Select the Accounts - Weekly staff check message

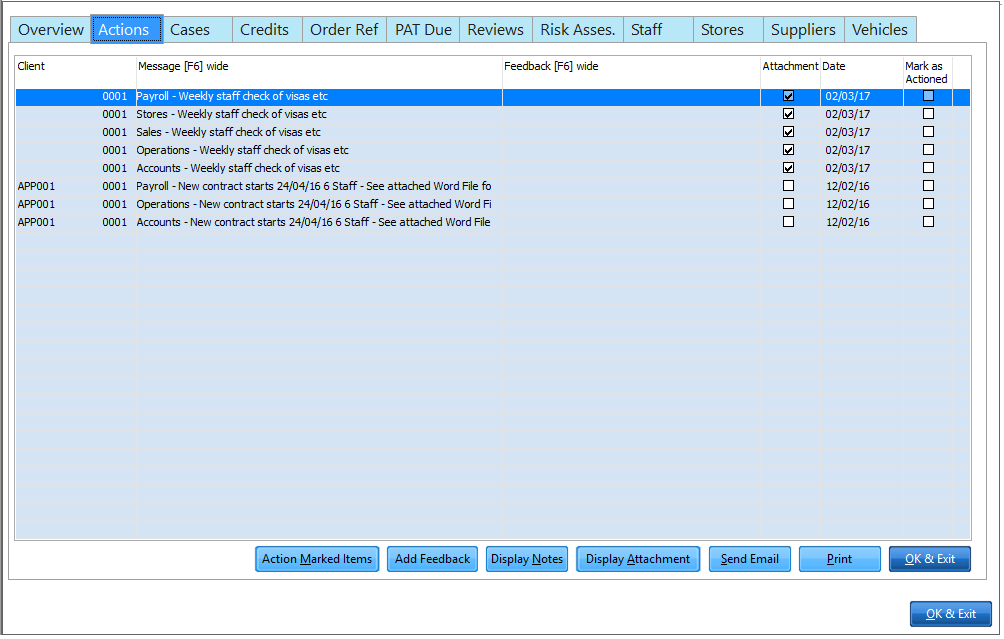[x=238, y=168]
